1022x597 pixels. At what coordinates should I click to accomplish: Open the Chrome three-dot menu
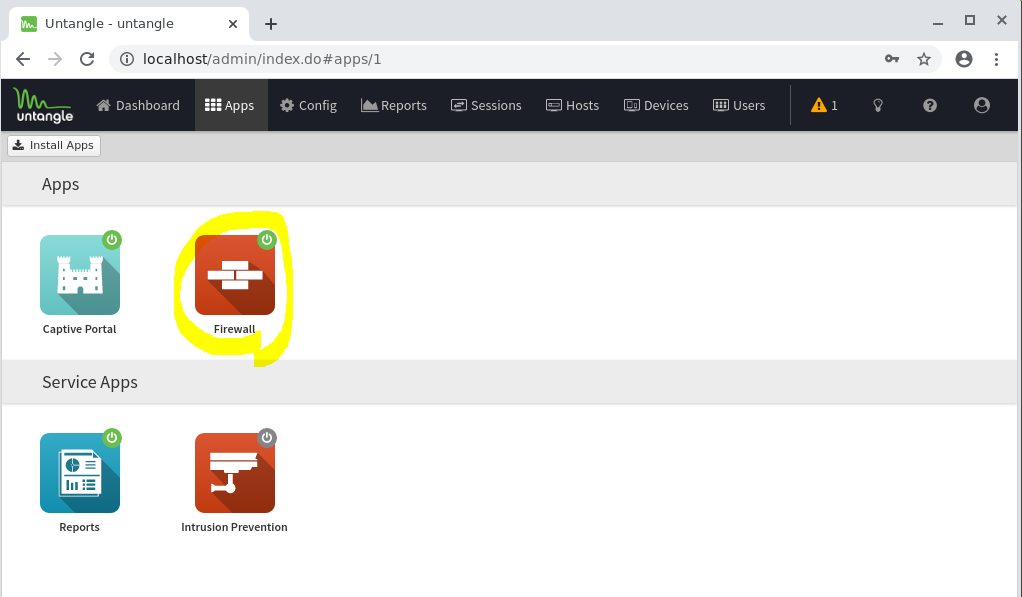point(997,59)
